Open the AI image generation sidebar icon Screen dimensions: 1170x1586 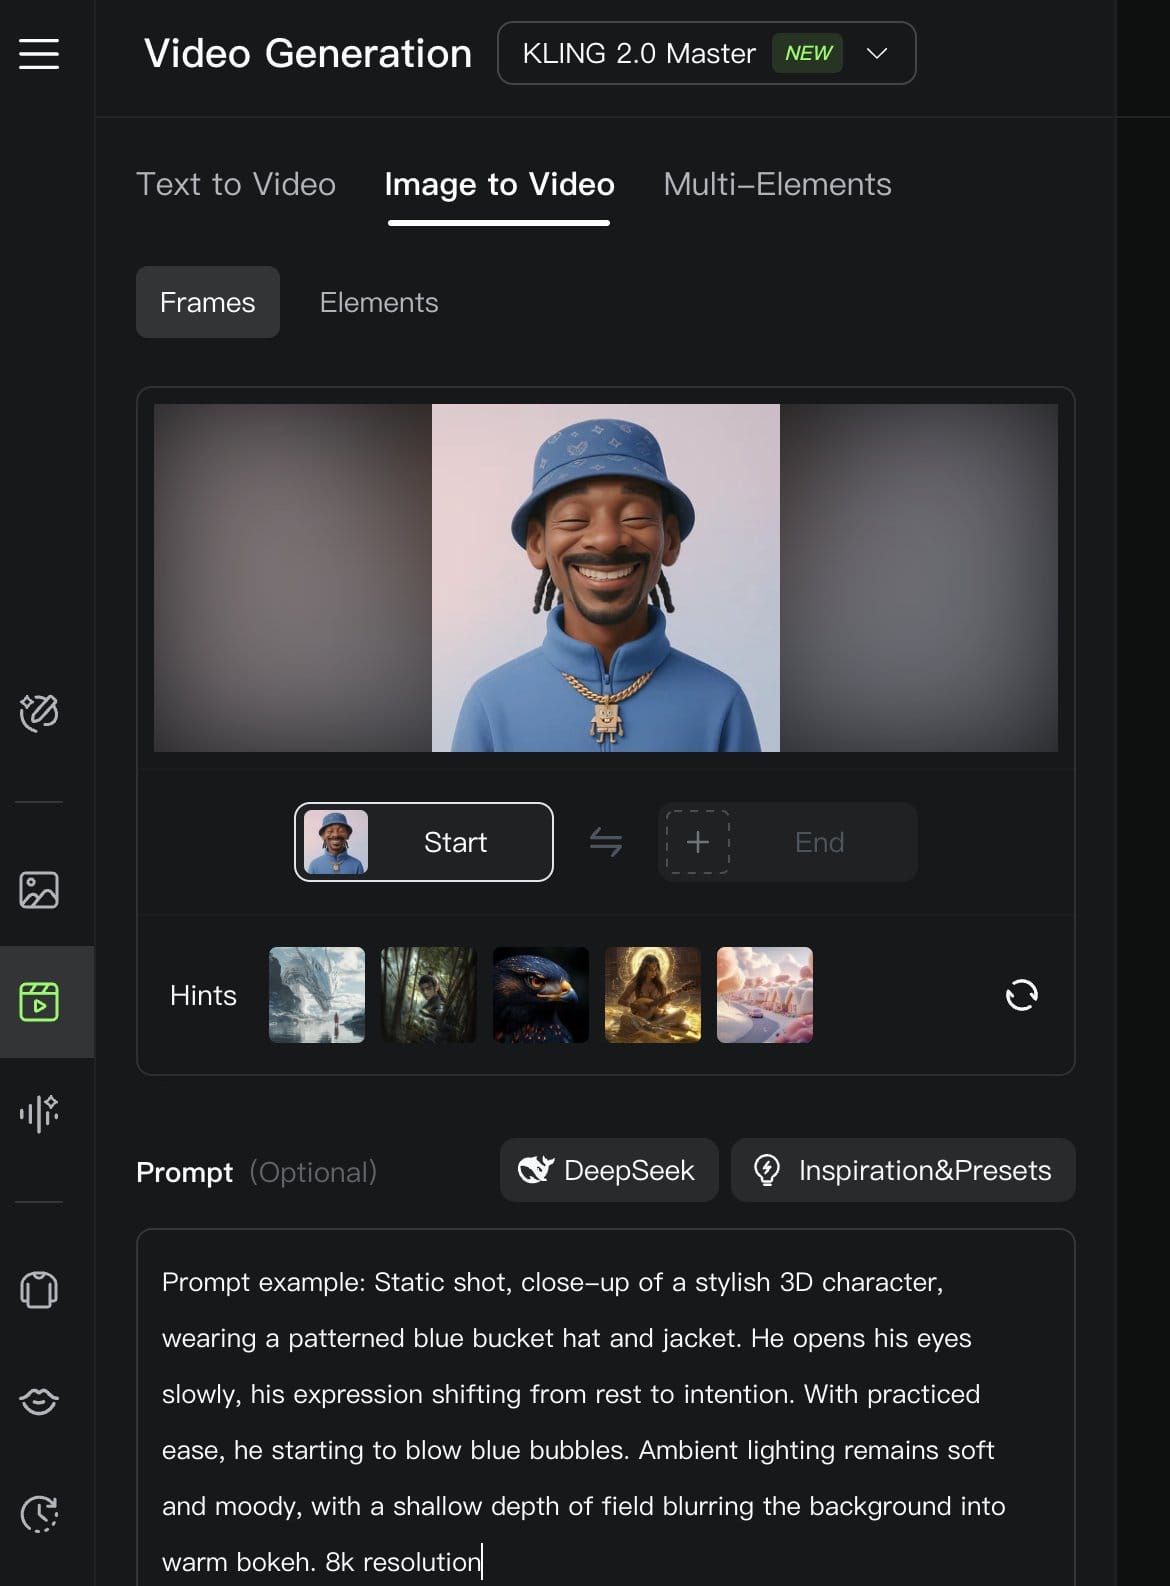pos(39,889)
